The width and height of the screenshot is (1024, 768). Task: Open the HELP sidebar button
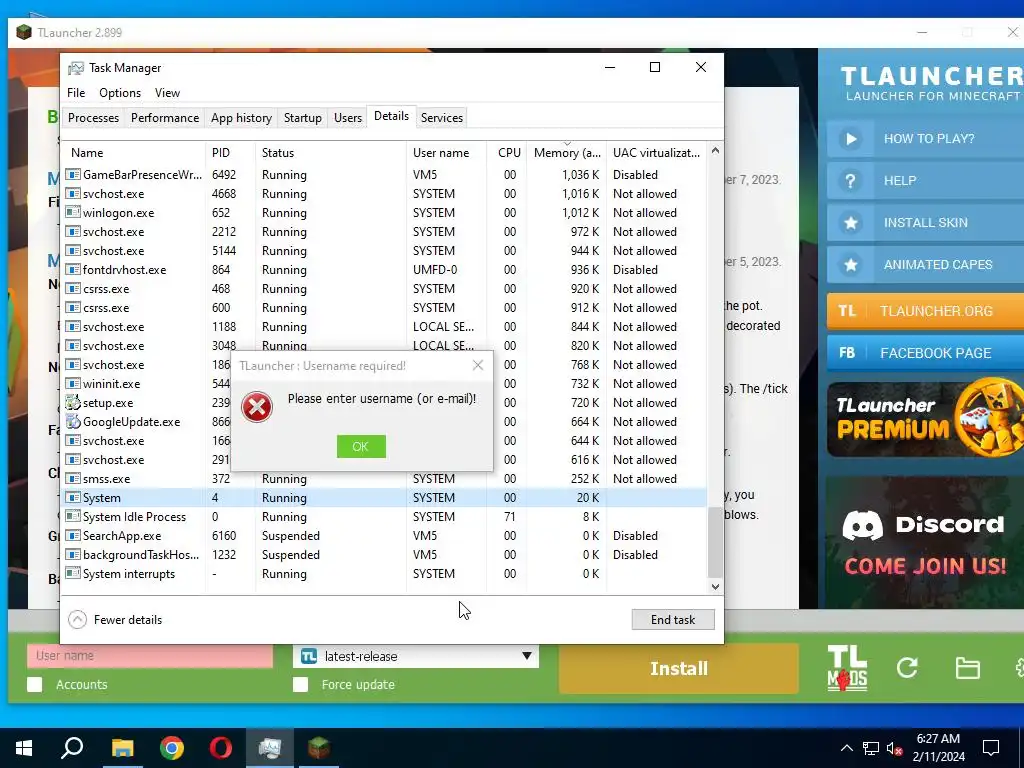pyautogui.click(x=925, y=180)
